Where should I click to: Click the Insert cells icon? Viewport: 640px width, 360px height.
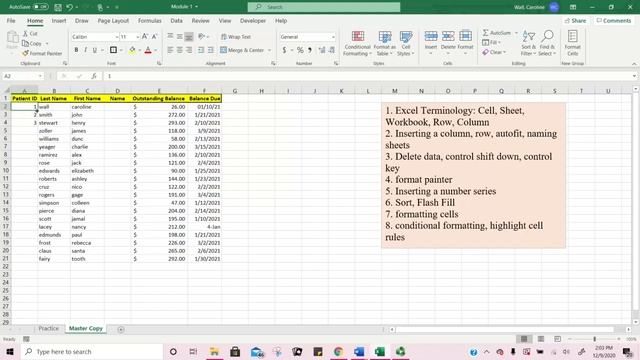pos(431,37)
